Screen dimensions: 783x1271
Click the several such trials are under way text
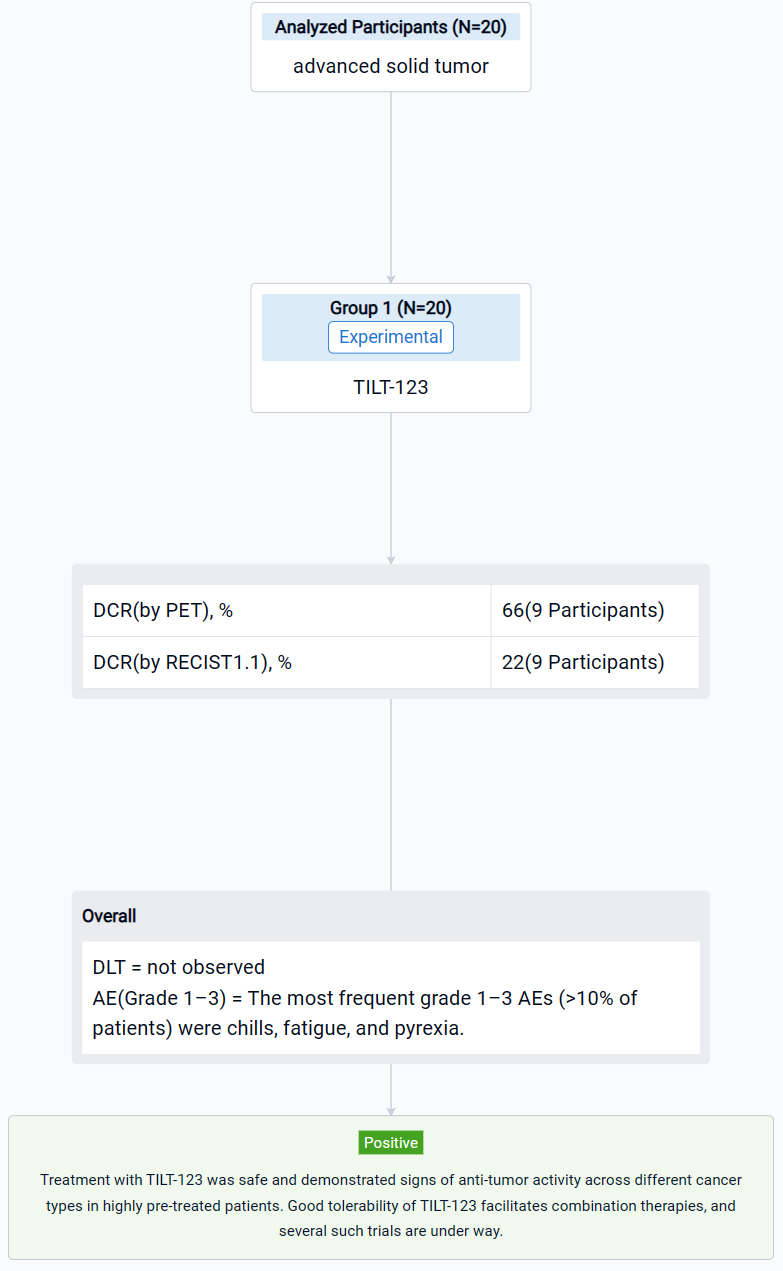click(391, 1230)
